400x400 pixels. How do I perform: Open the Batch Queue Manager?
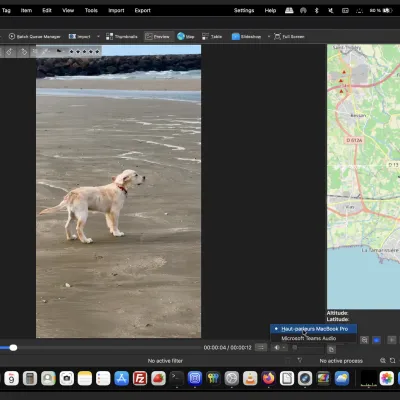[x=35, y=37]
